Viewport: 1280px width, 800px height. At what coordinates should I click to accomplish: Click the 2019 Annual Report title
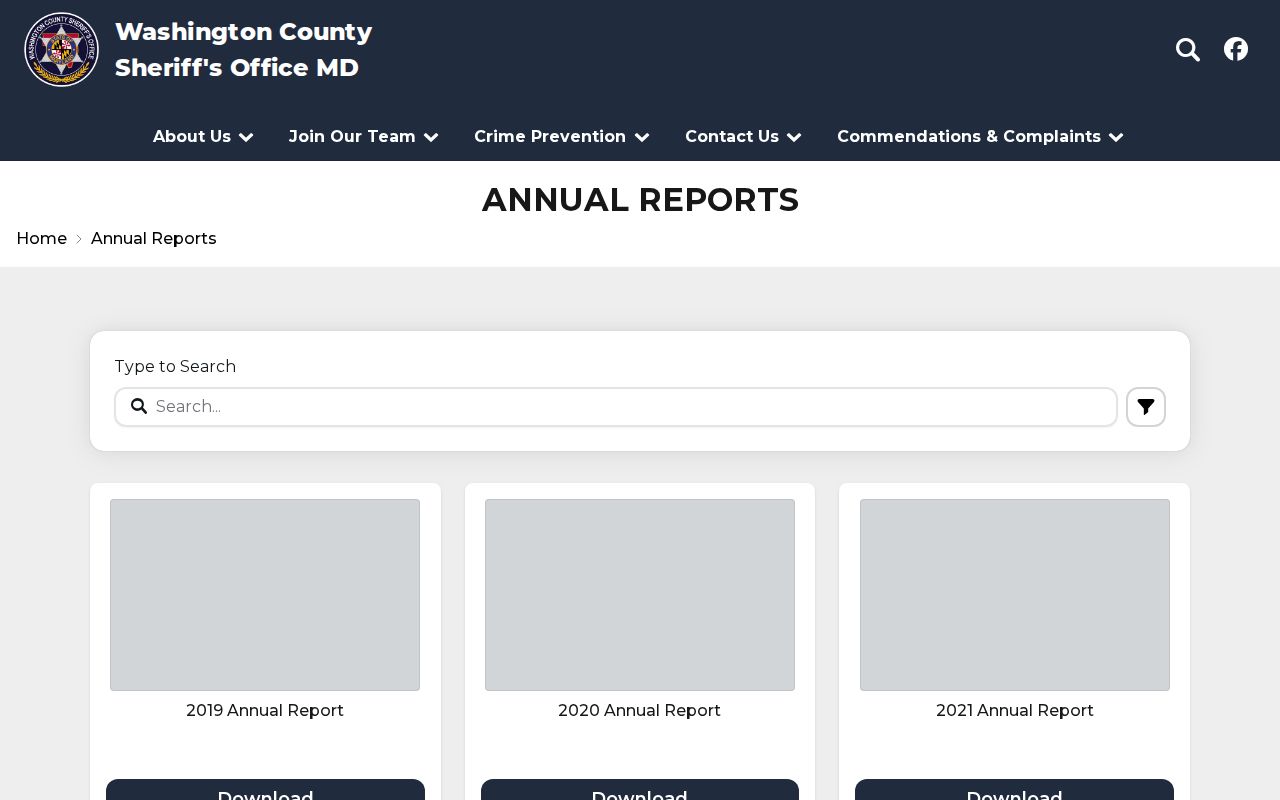click(x=265, y=711)
